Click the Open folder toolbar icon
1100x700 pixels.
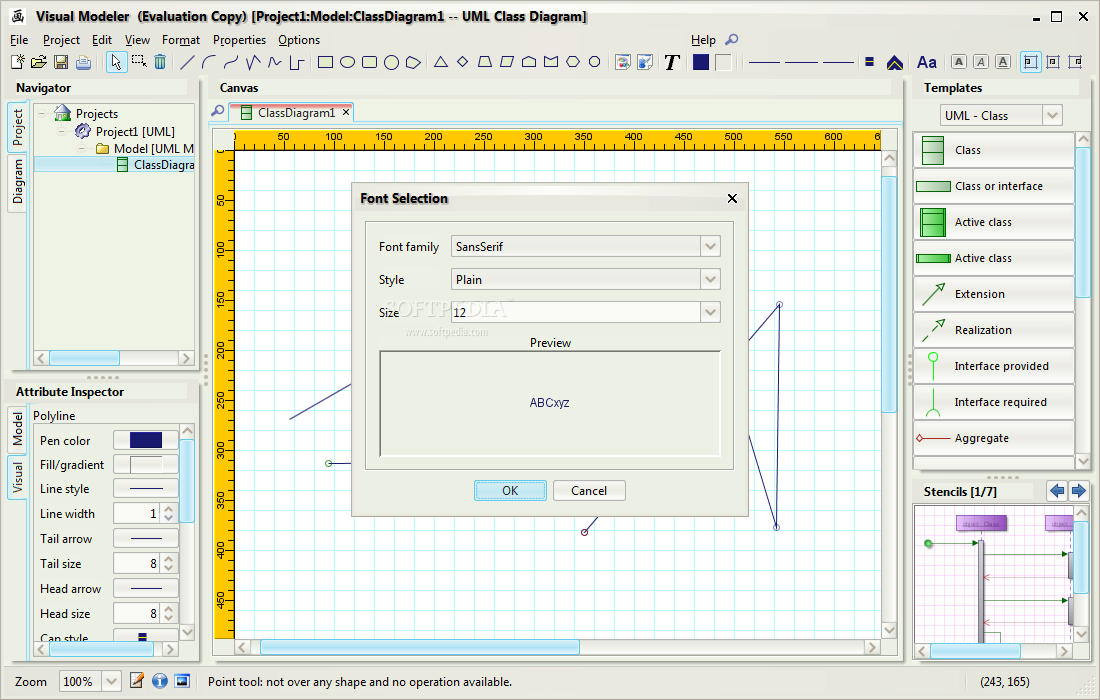39,62
